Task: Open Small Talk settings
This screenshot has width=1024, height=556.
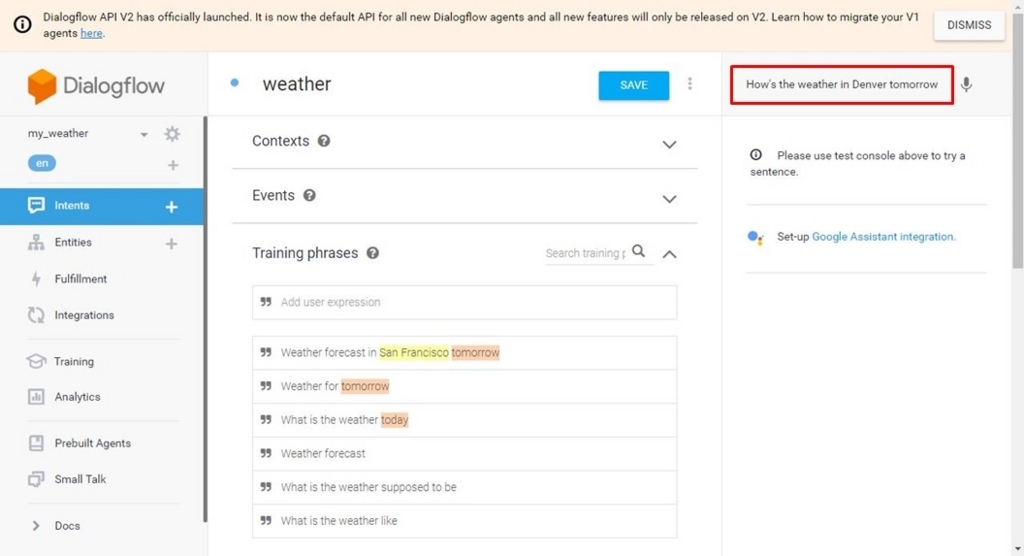Action: coord(80,479)
